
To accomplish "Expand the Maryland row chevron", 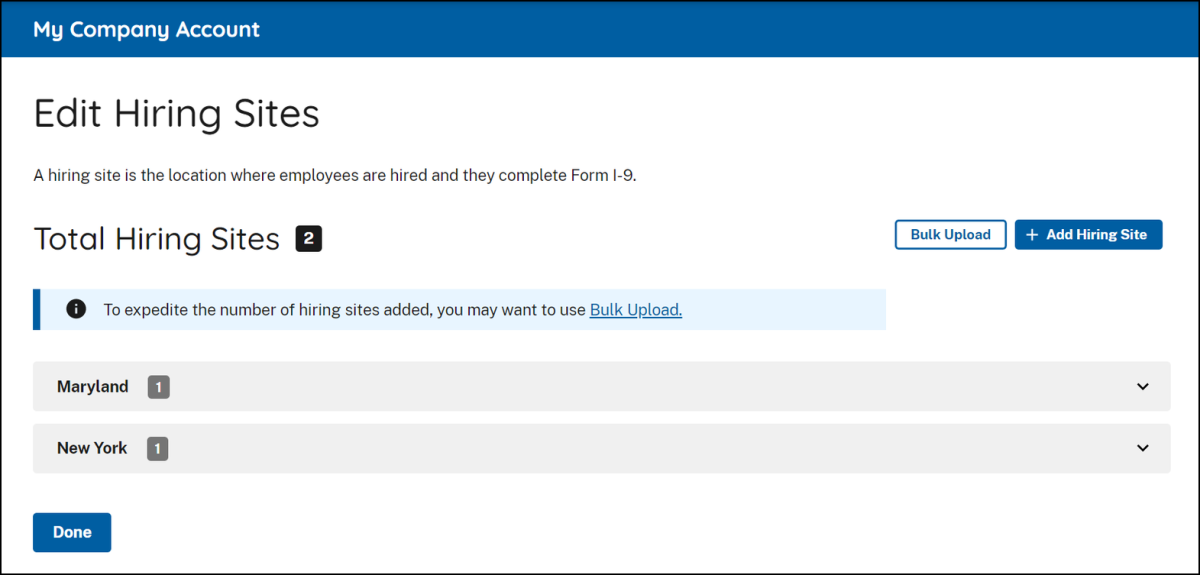I will [x=1143, y=387].
